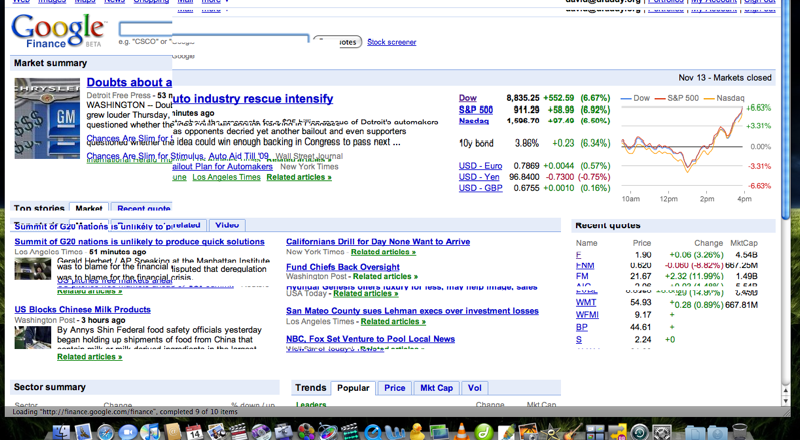800x440 pixels.
Task: Open FNM ticker in Recent quotes
Action: pos(585,265)
